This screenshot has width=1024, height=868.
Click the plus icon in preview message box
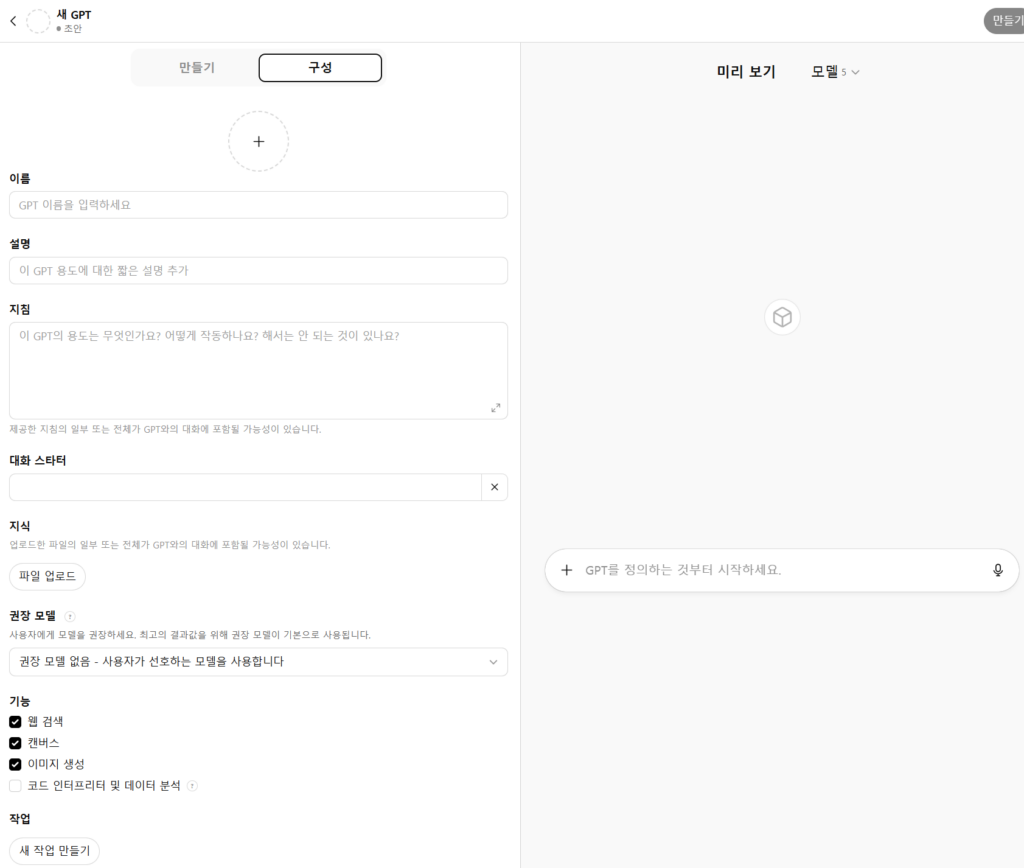coord(567,570)
